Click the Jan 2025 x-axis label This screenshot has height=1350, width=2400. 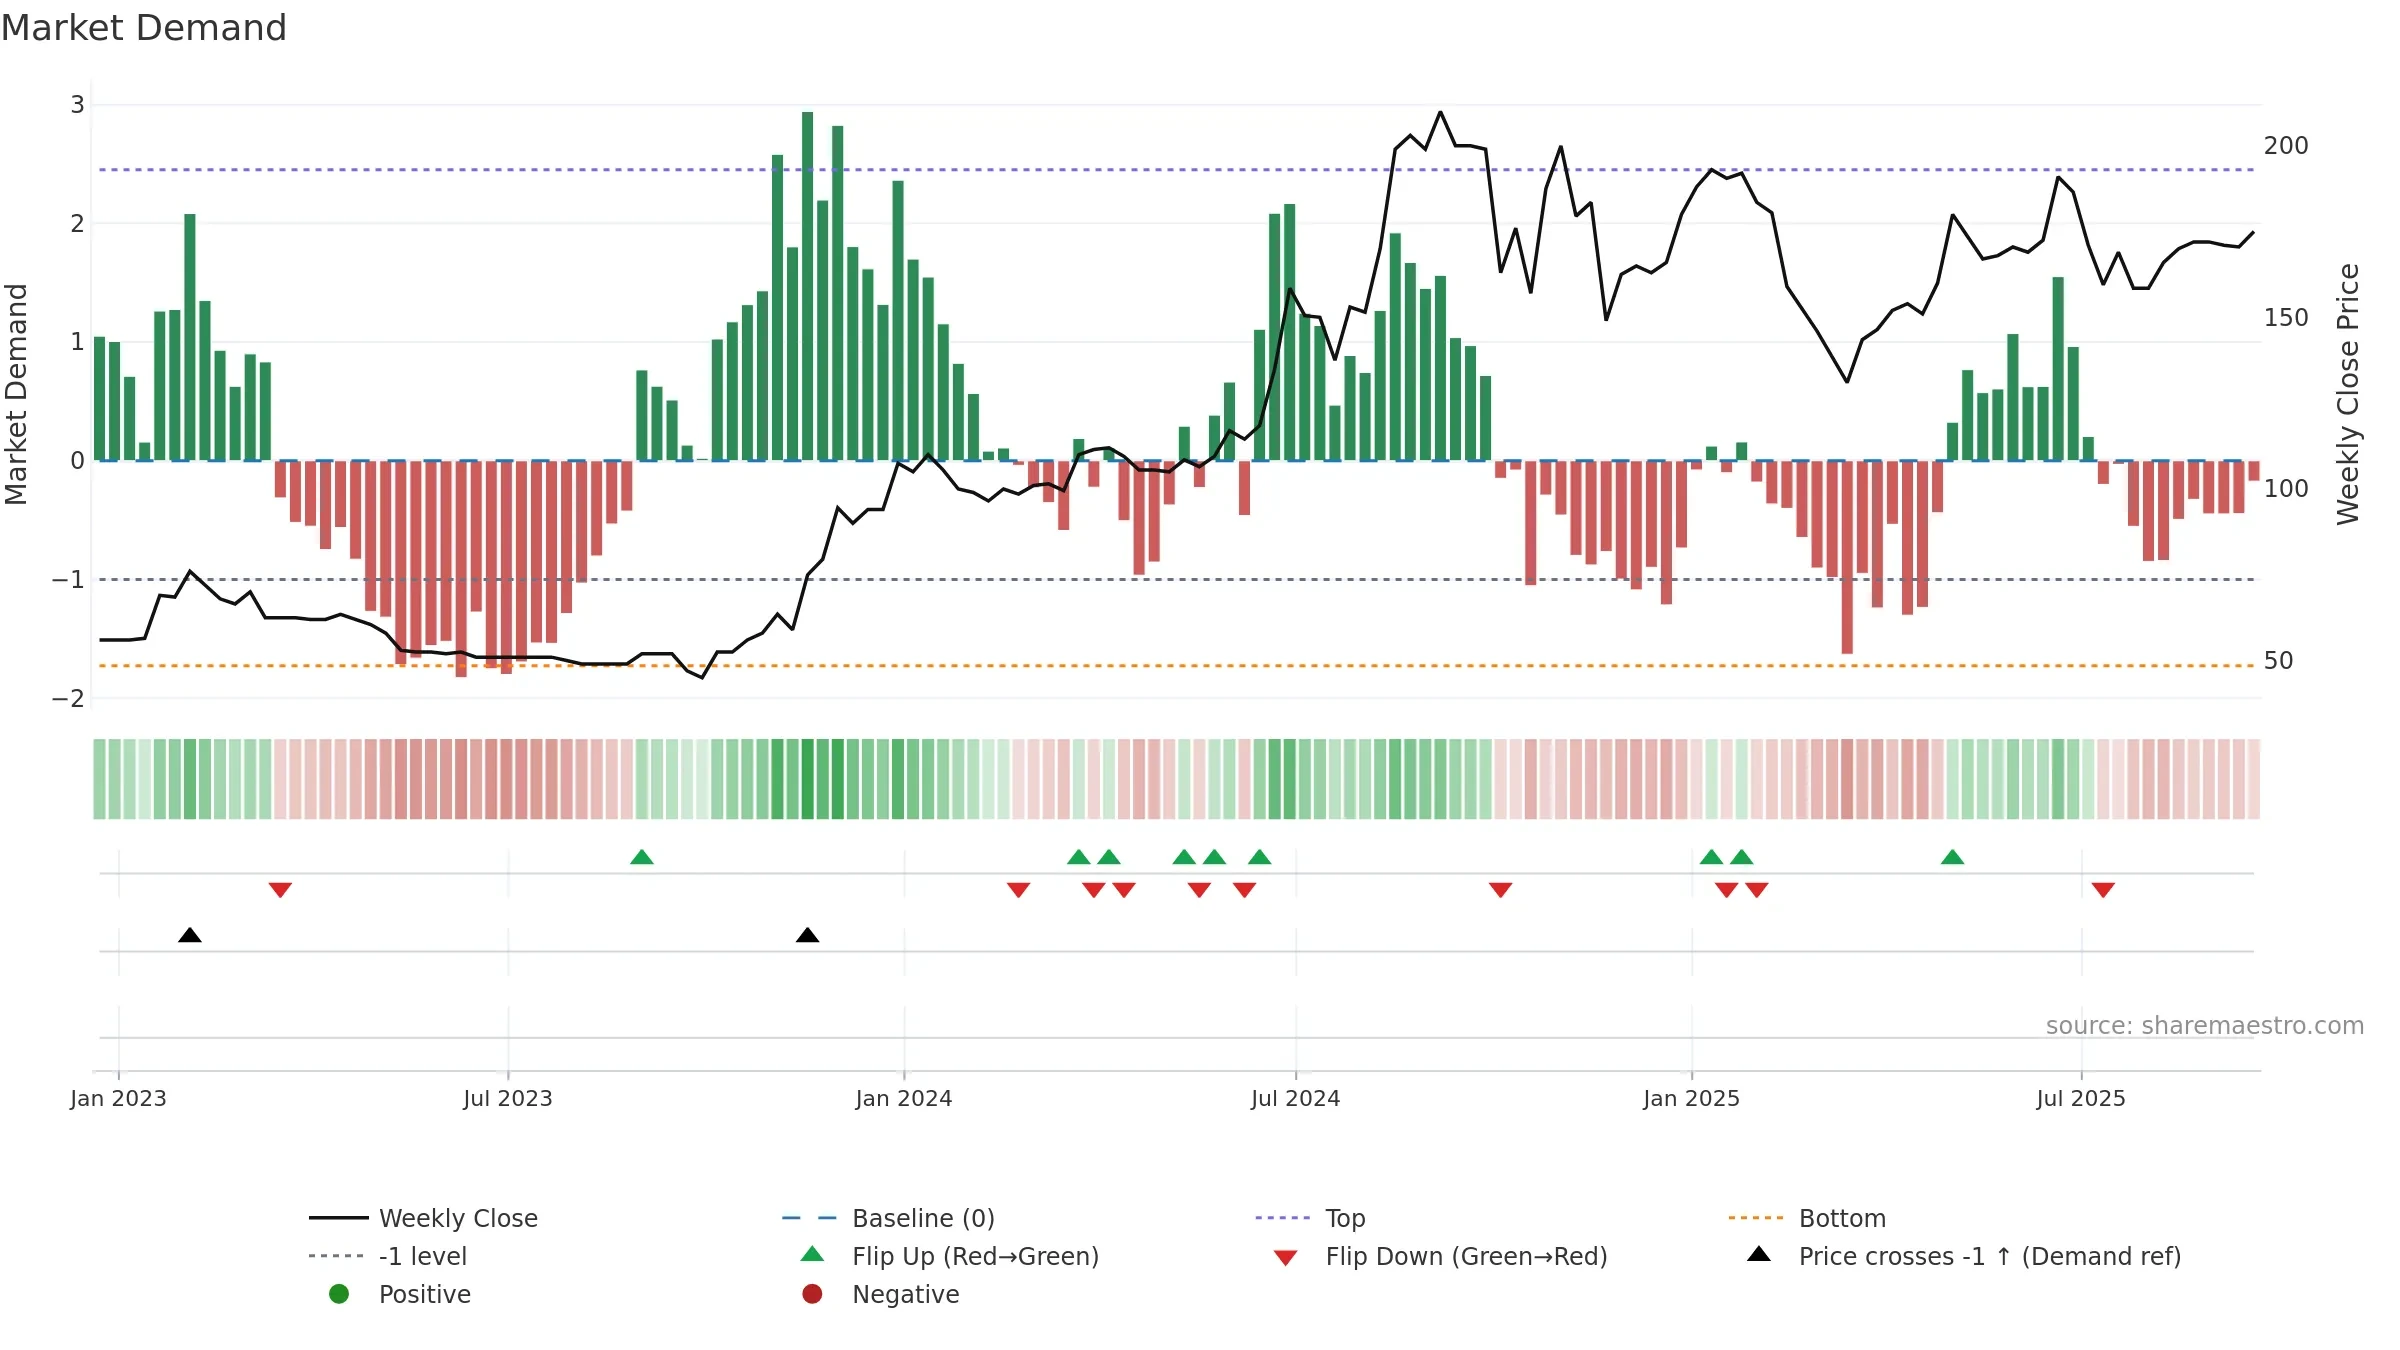click(1692, 1099)
